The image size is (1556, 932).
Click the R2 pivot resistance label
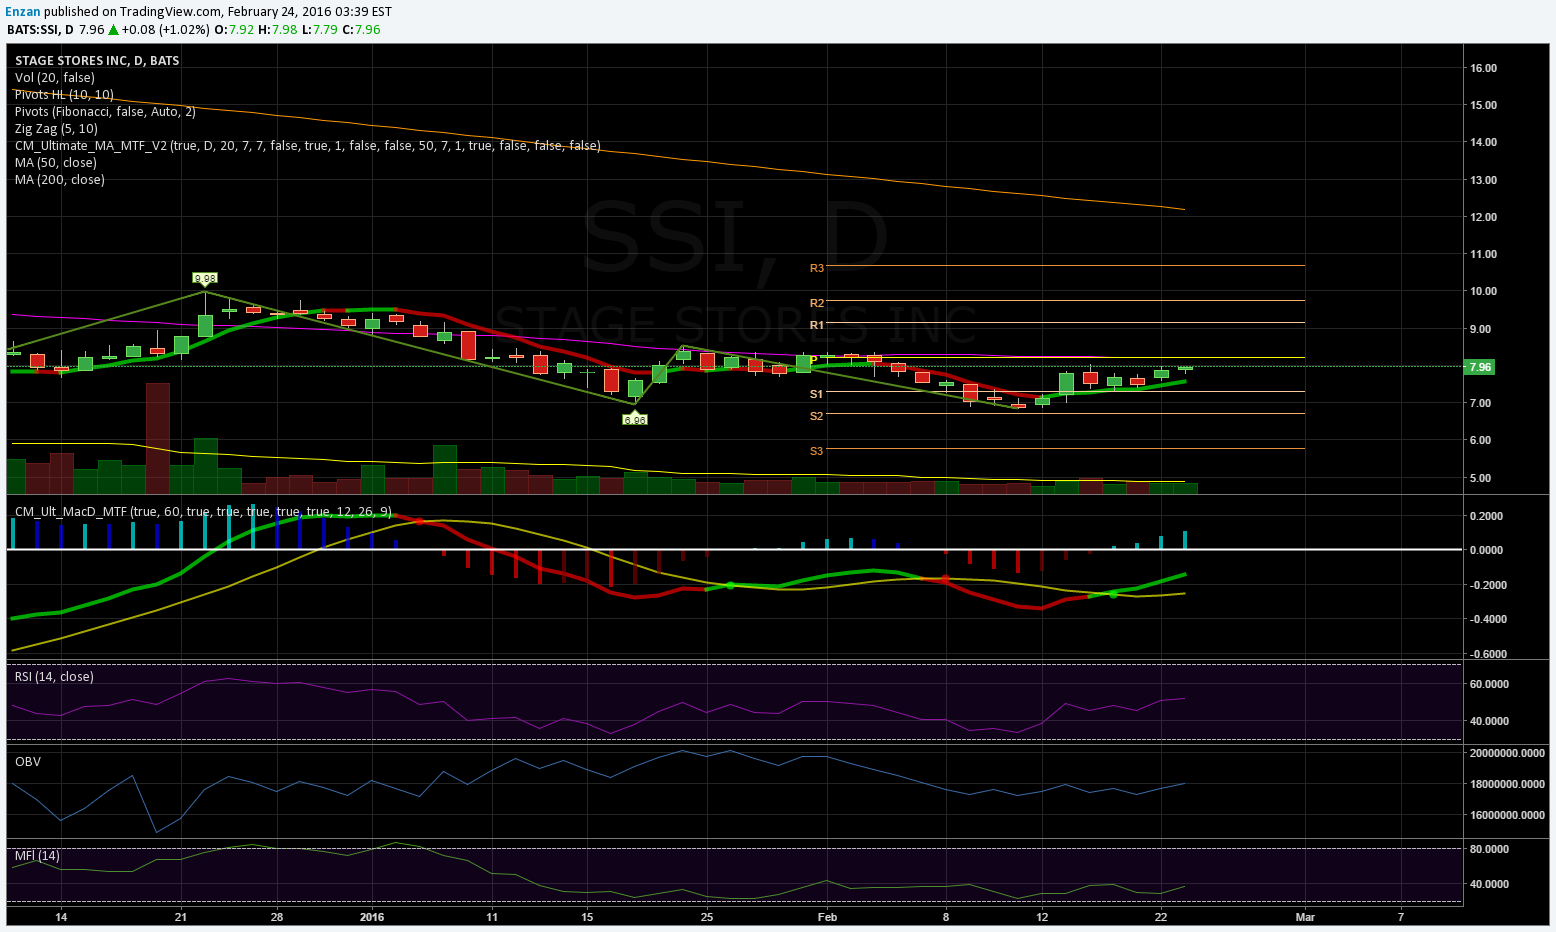817,303
